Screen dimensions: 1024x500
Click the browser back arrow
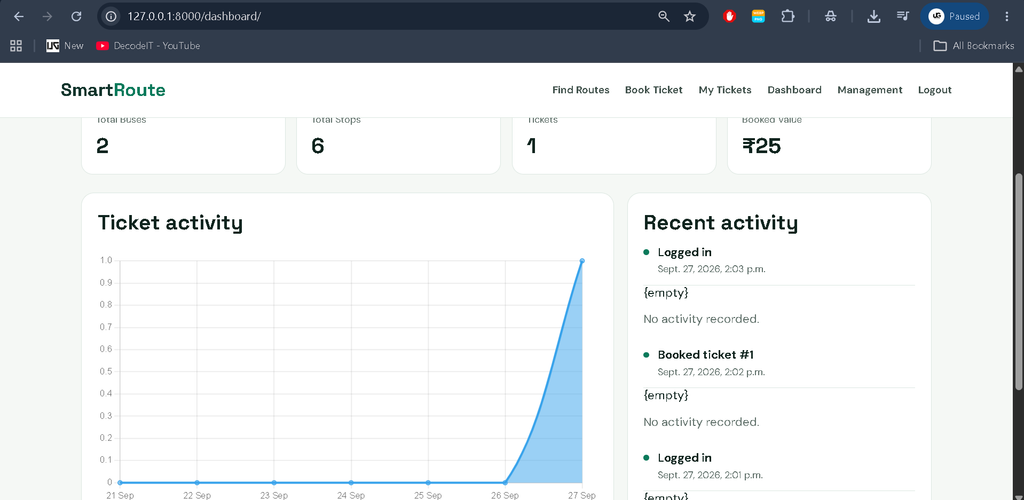click(19, 16)
